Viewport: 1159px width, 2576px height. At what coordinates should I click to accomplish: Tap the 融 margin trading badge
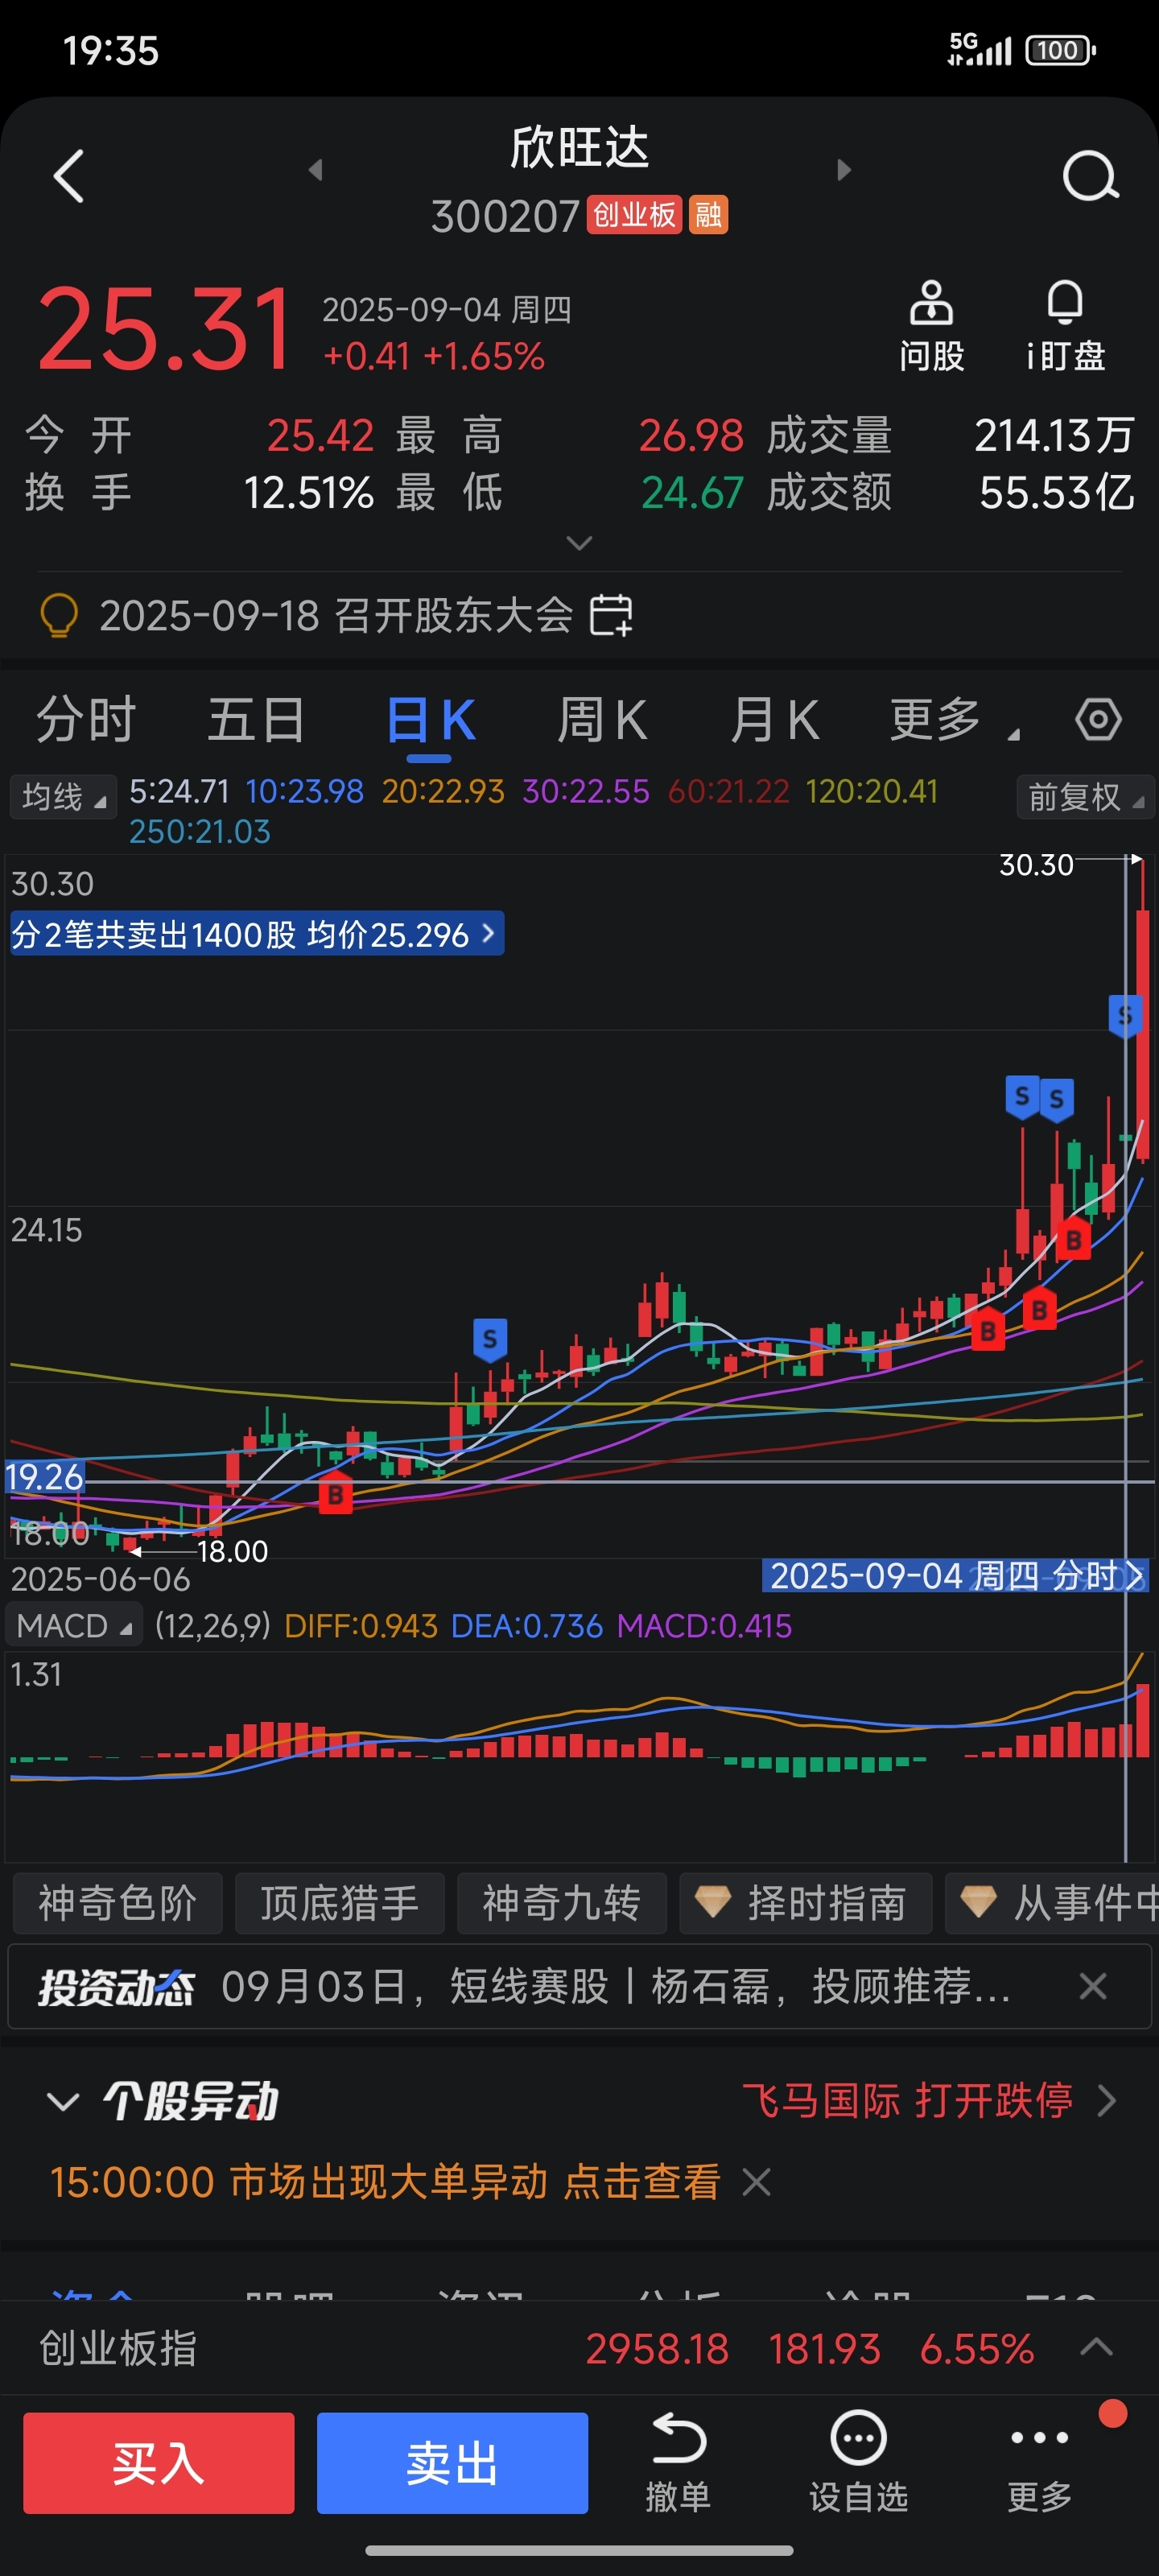coord(708,214)
